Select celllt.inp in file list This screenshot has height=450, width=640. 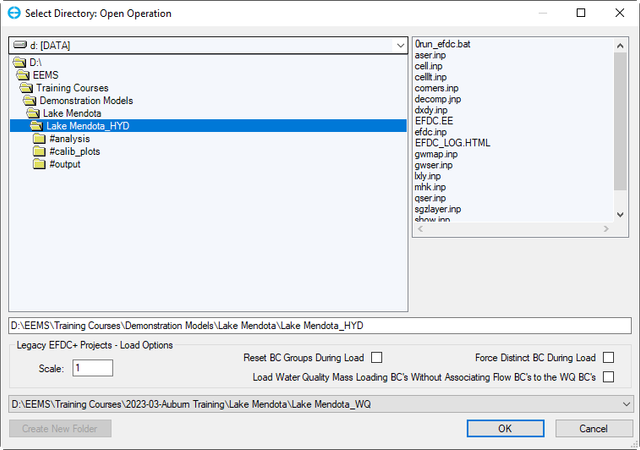pos(431,77)
